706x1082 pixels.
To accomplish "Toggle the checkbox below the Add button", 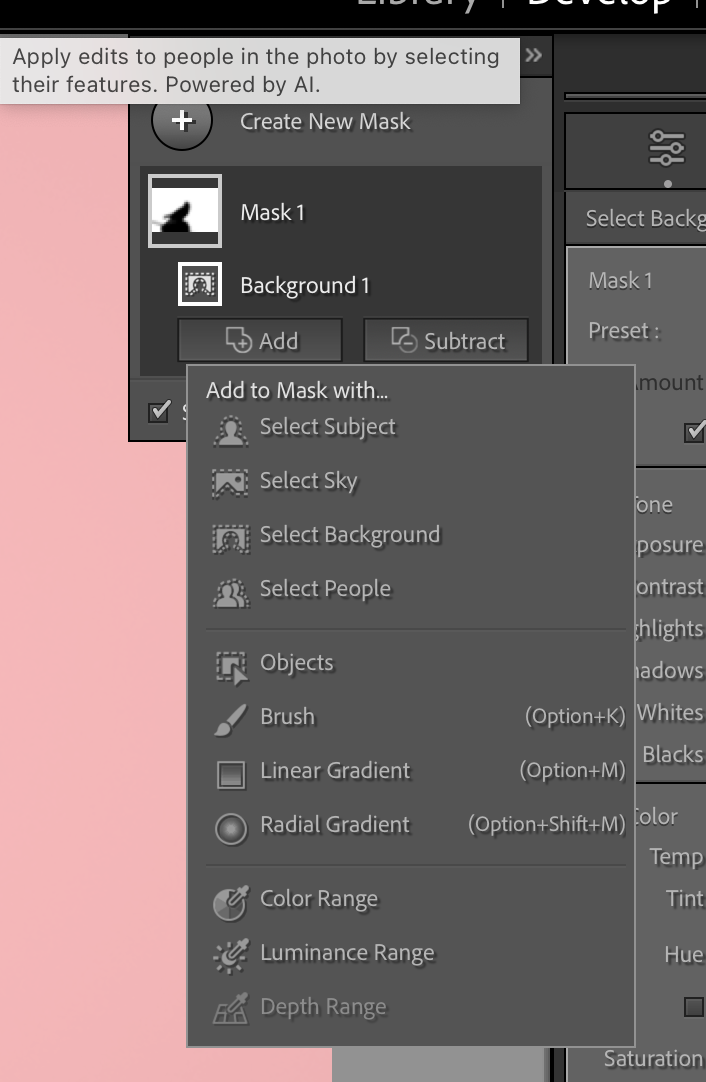I will (159, 412).
